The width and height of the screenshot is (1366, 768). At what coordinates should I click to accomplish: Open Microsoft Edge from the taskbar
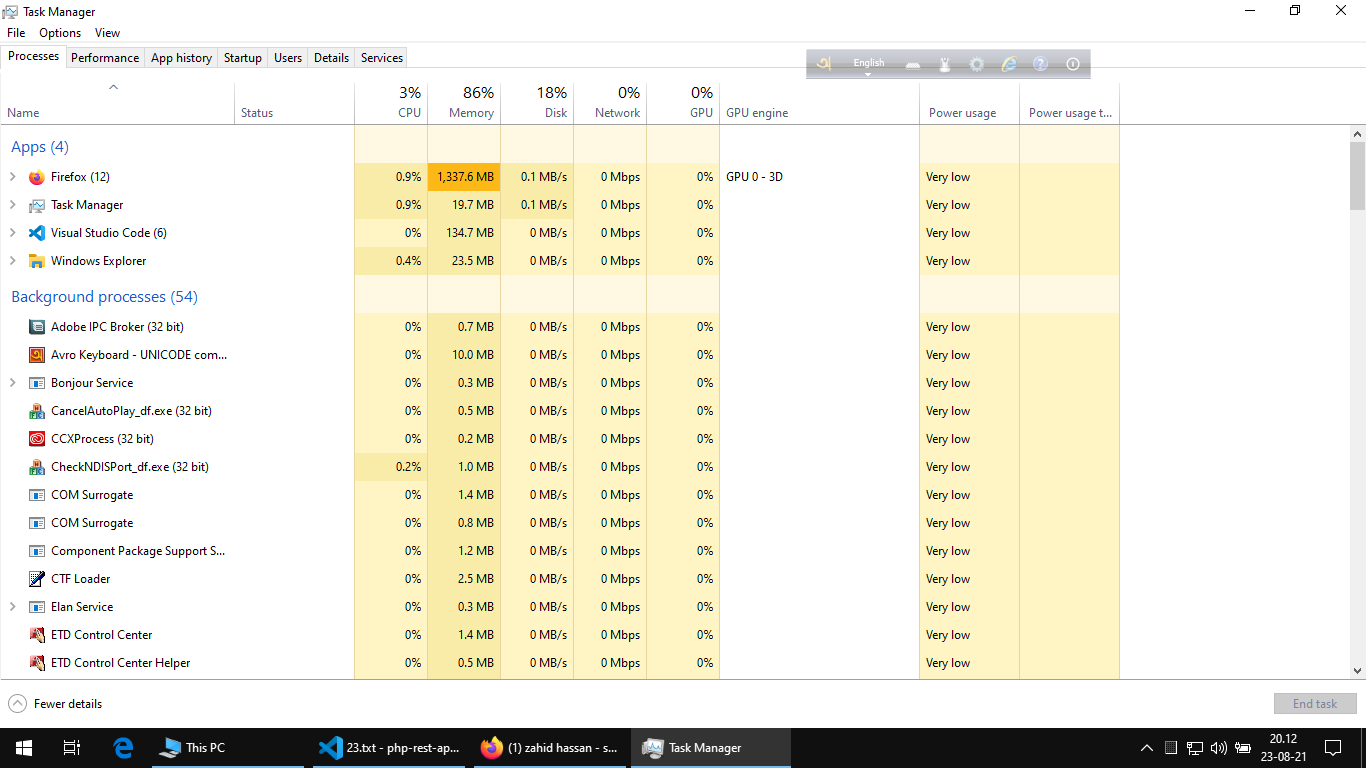coord(123,747)
